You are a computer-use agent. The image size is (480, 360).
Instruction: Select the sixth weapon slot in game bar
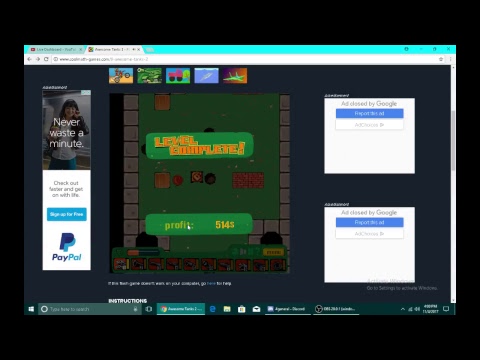pyautogui.click(x=208, y=264)
